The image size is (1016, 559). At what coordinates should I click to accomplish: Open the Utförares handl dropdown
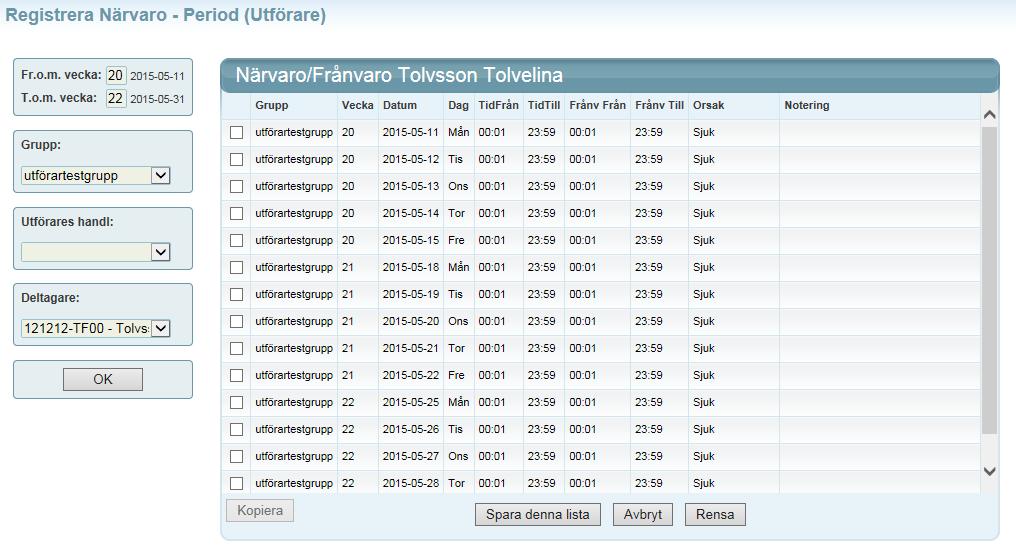coord(95,252)
